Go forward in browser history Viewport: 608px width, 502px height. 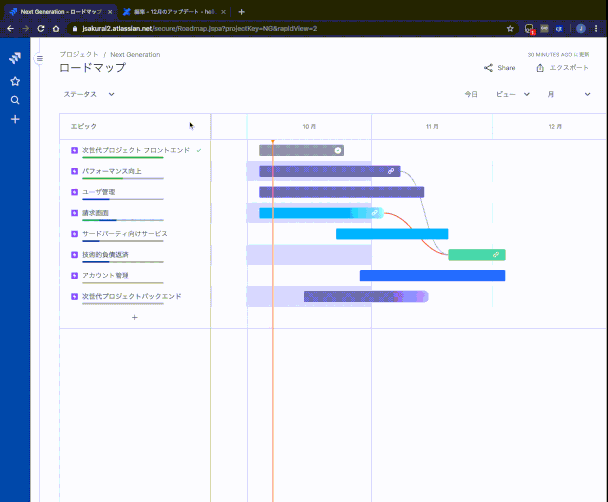click(x=26, y=29)
